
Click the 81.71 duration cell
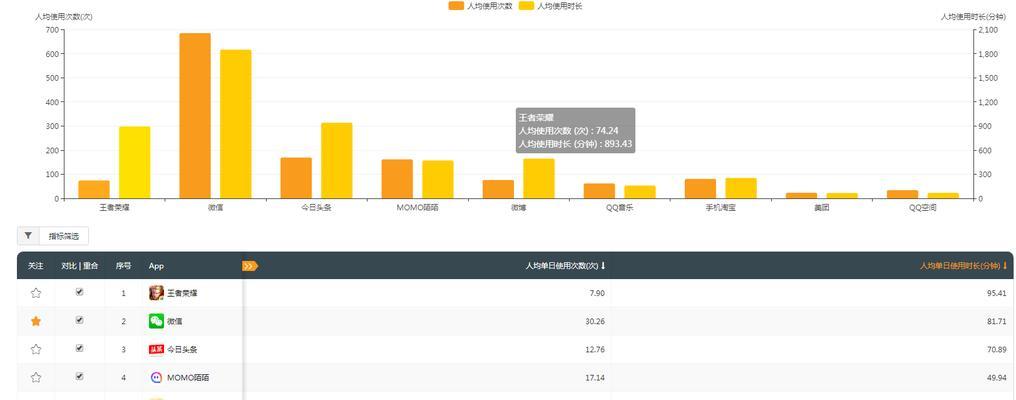click(x=997, y=321)
